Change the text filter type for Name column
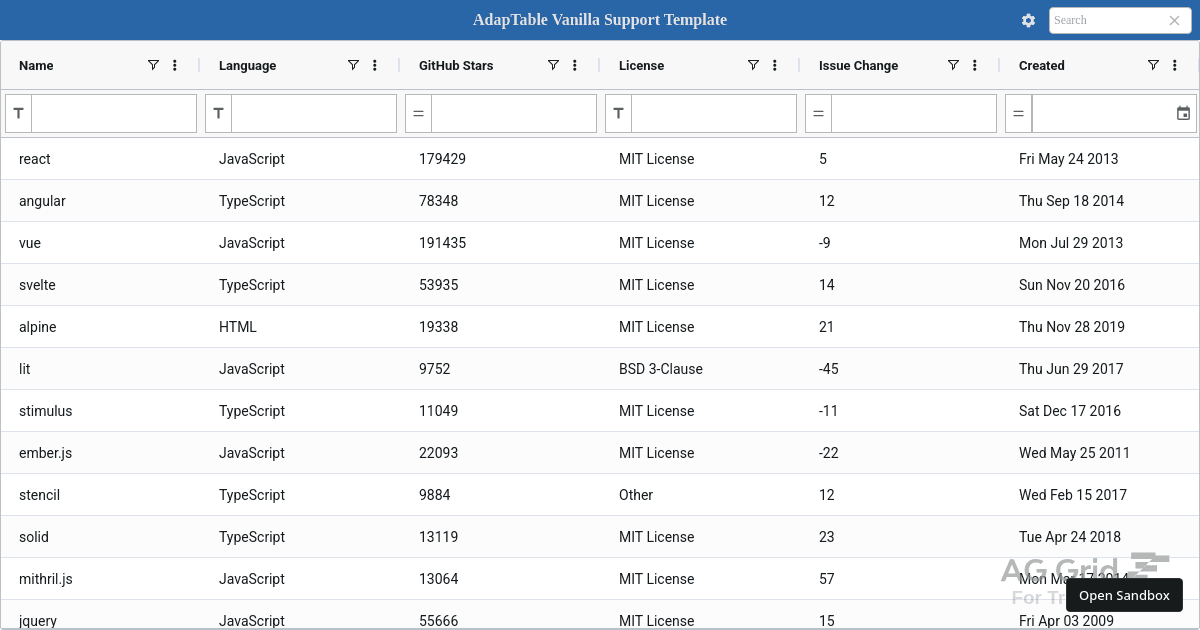 tap(18, 113)
